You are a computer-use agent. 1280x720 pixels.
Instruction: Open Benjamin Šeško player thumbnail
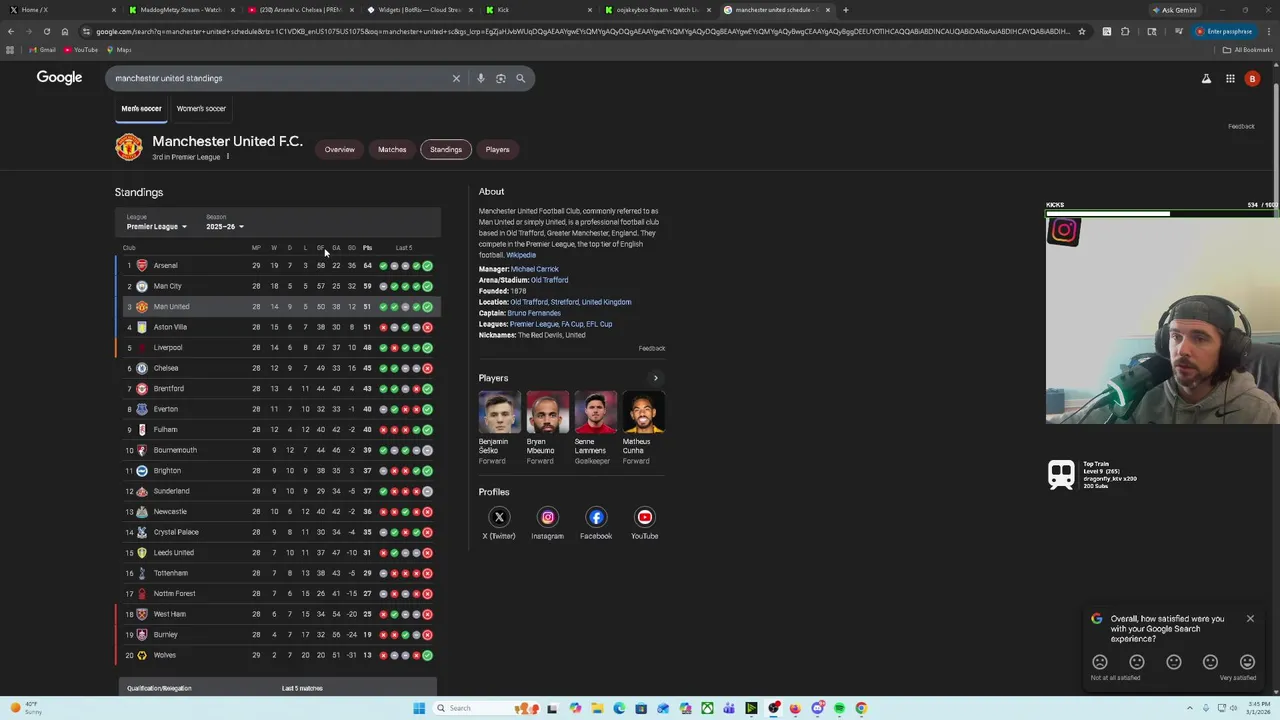tap(499, 412)
